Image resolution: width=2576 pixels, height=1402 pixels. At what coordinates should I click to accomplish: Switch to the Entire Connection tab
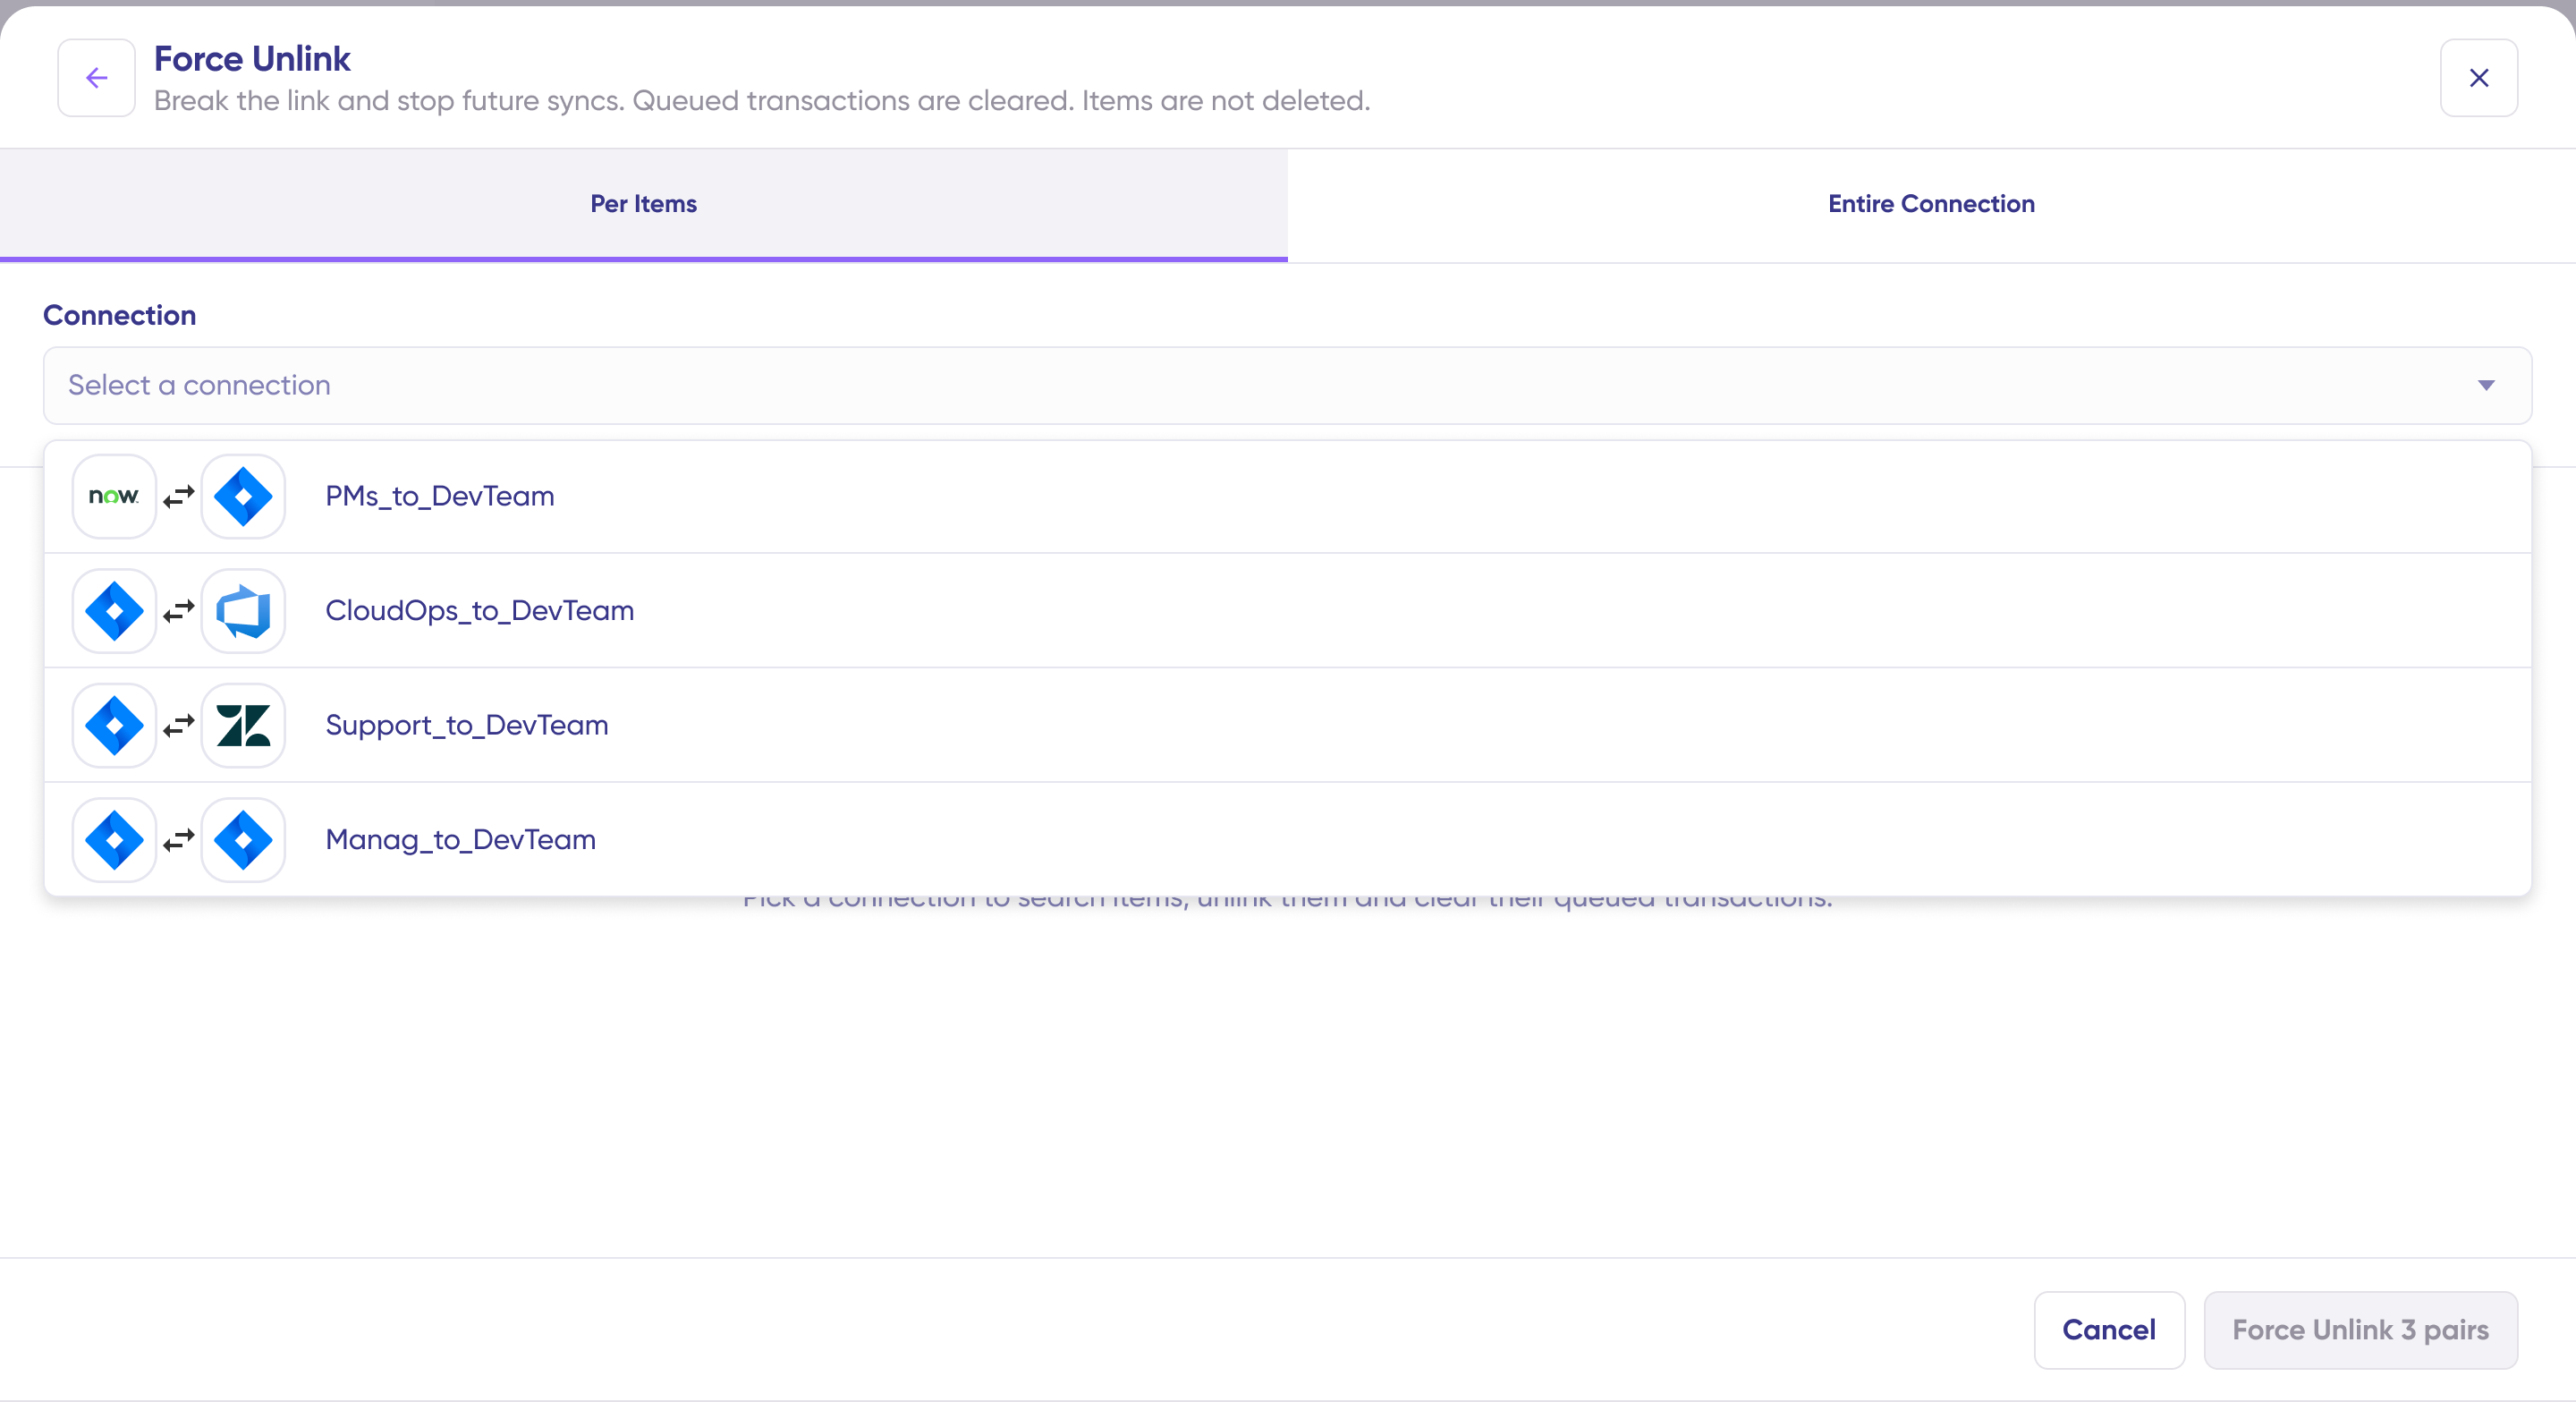[1930, 204]
